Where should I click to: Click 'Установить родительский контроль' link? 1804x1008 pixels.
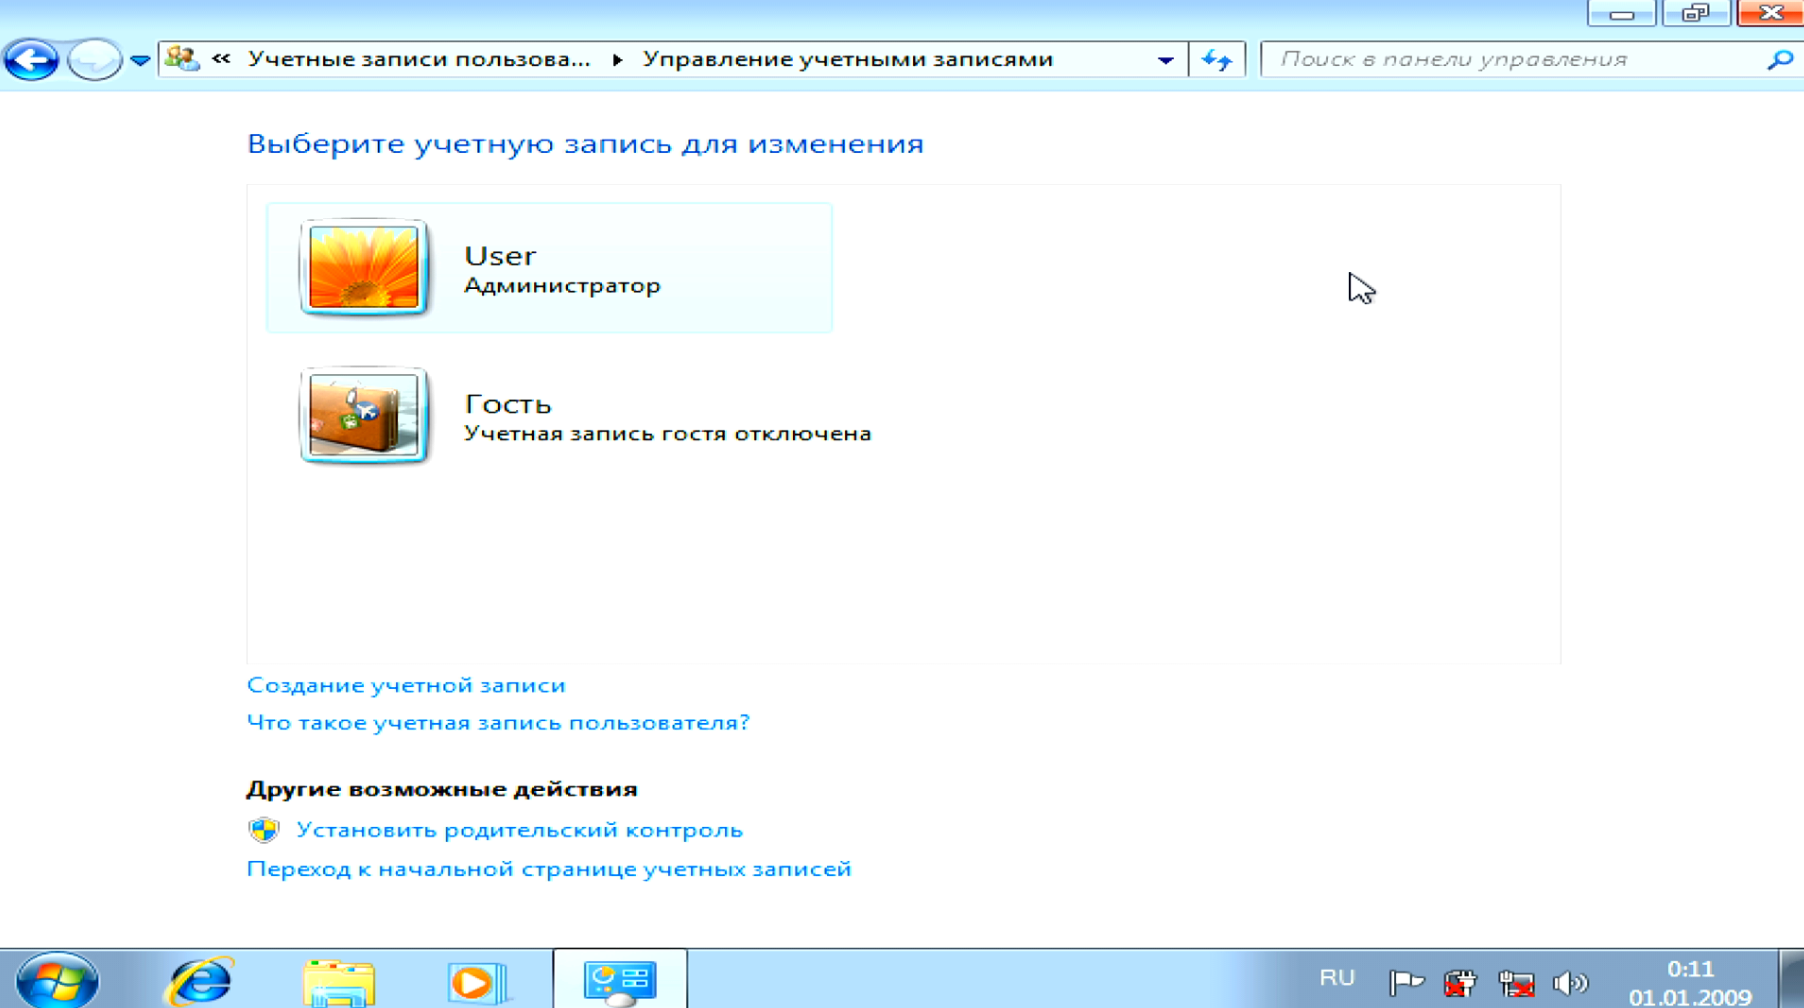pyautogui.click(x=519, y=830)
